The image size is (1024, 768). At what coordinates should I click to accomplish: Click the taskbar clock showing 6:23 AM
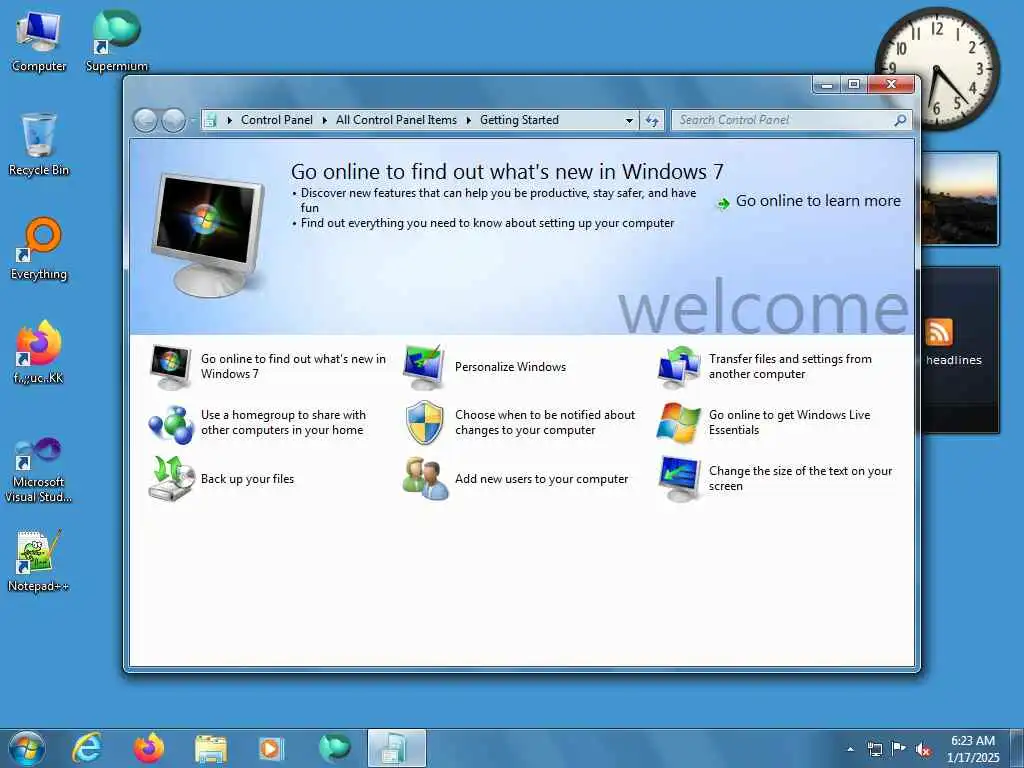click(973, 749)
